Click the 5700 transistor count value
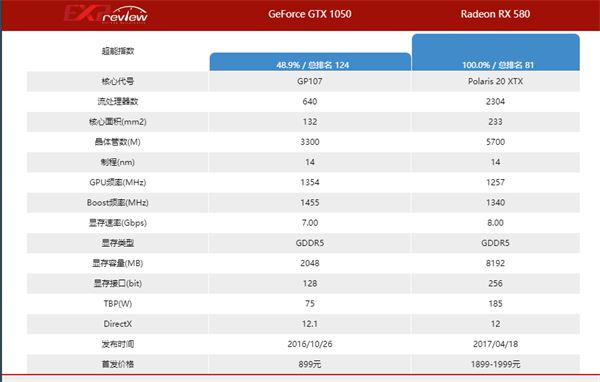This screenshot has width=600, height=382. [x=496, y=142]
